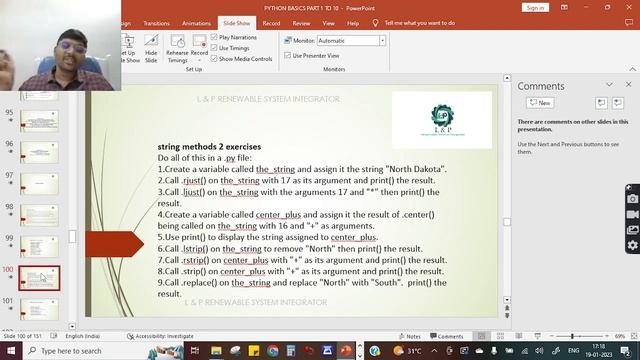The image size is (640, 360).
Task: Toggle Comments from status bar
Action: point(447,336)
